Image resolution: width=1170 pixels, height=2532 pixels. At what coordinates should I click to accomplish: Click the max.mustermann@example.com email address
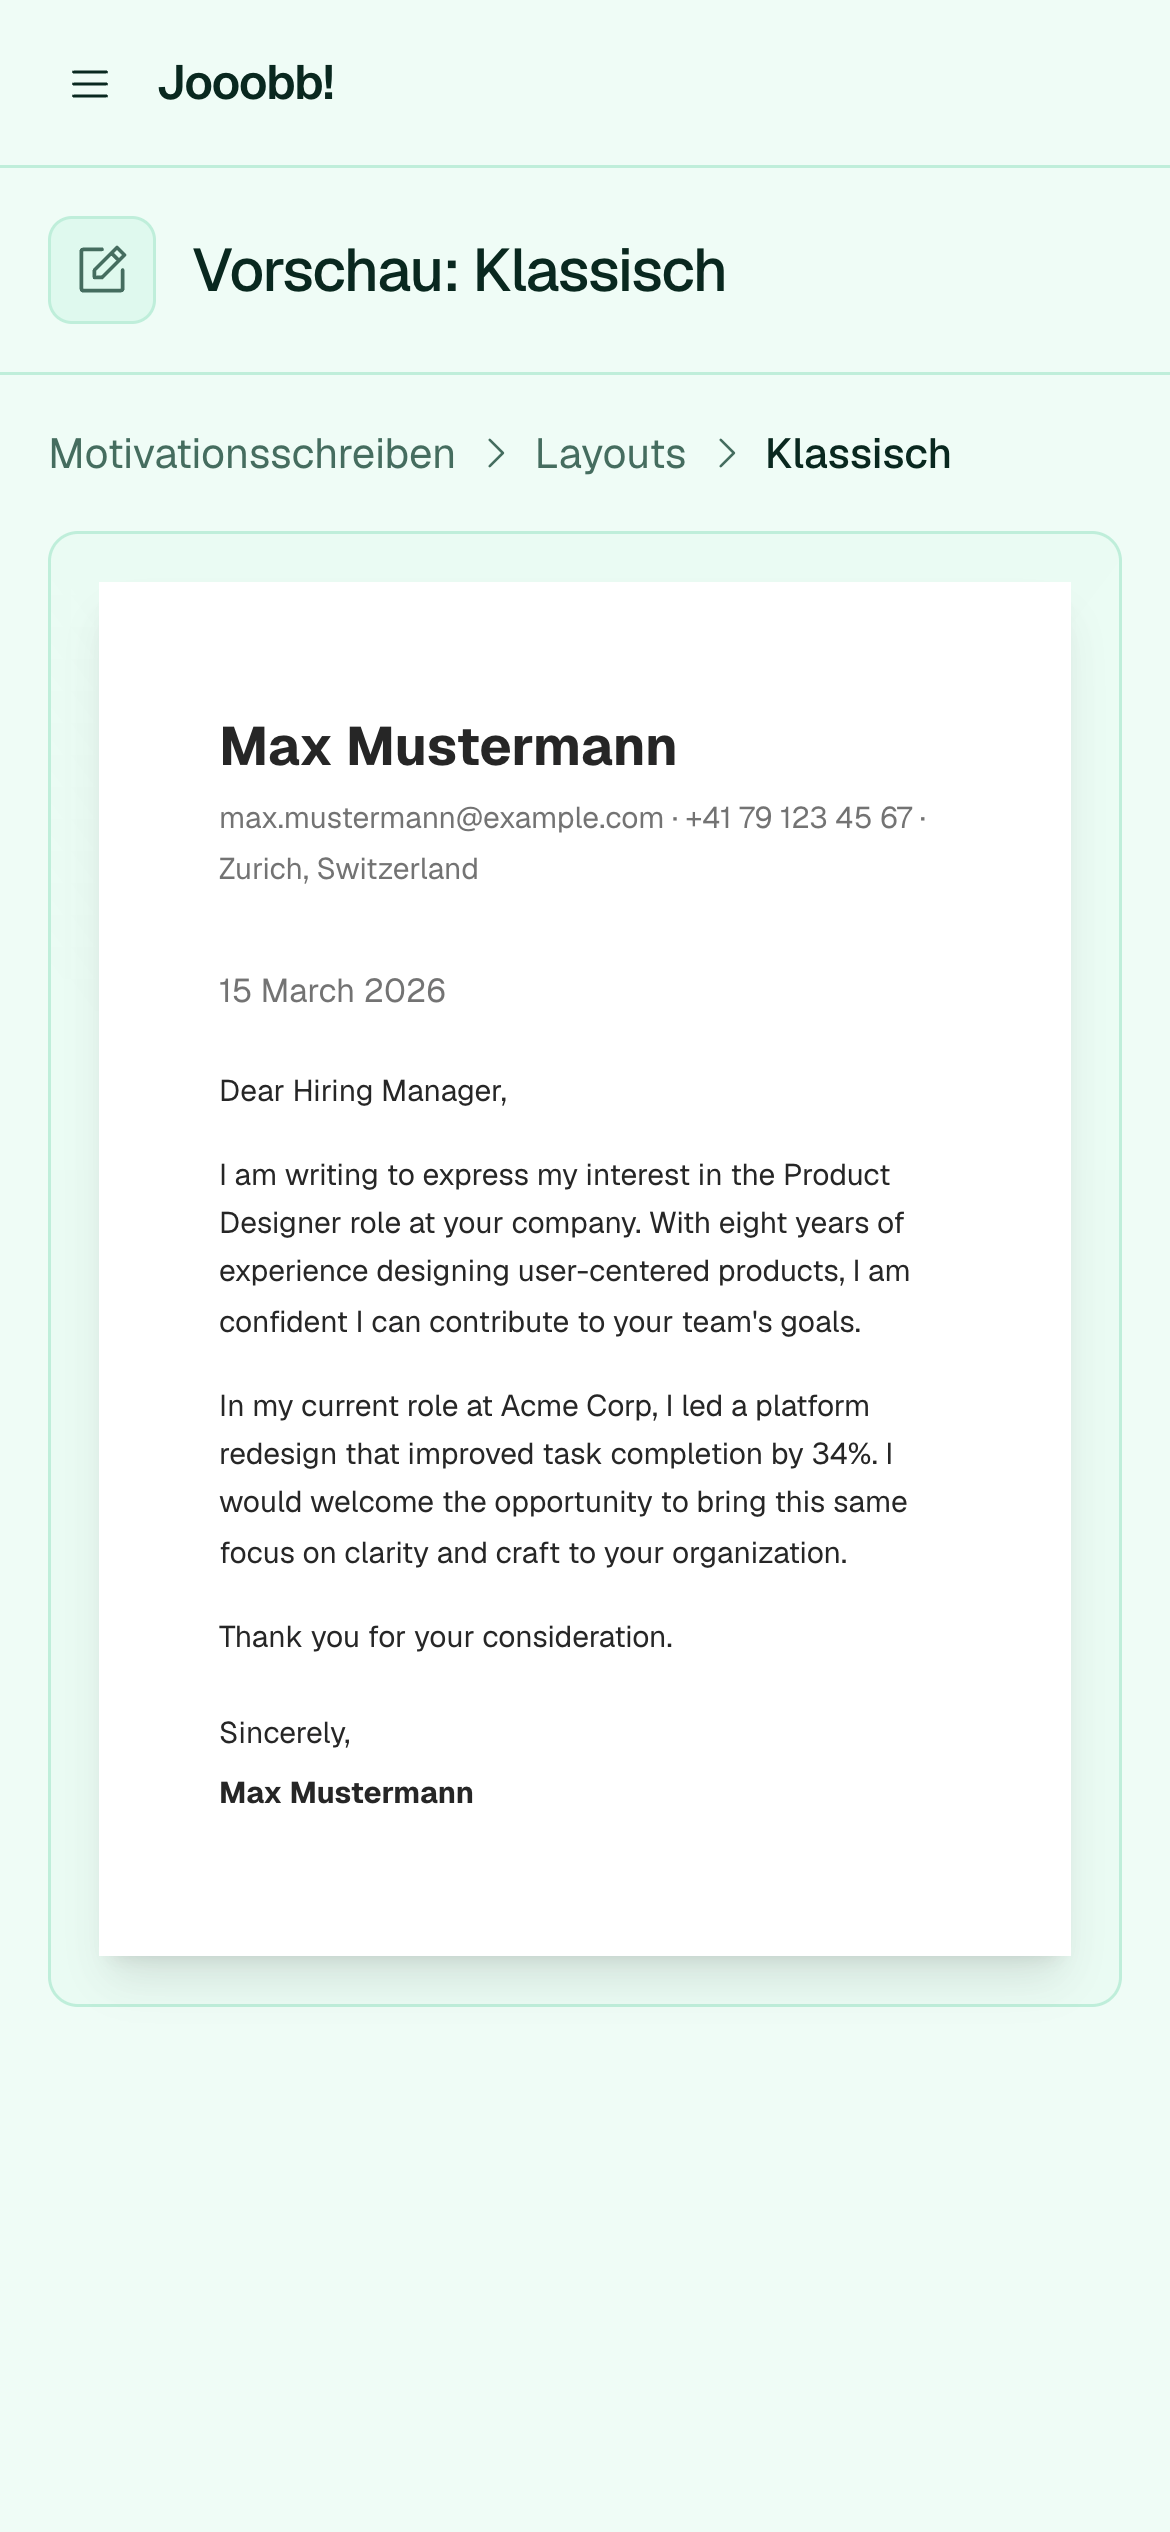click(441, 818)
